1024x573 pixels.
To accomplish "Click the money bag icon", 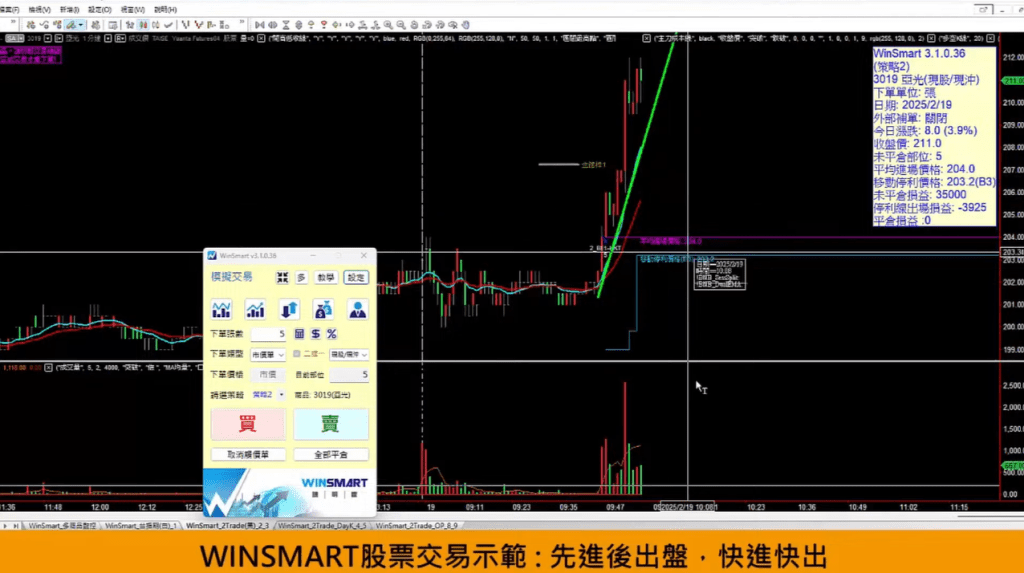I will click(323, 309).
